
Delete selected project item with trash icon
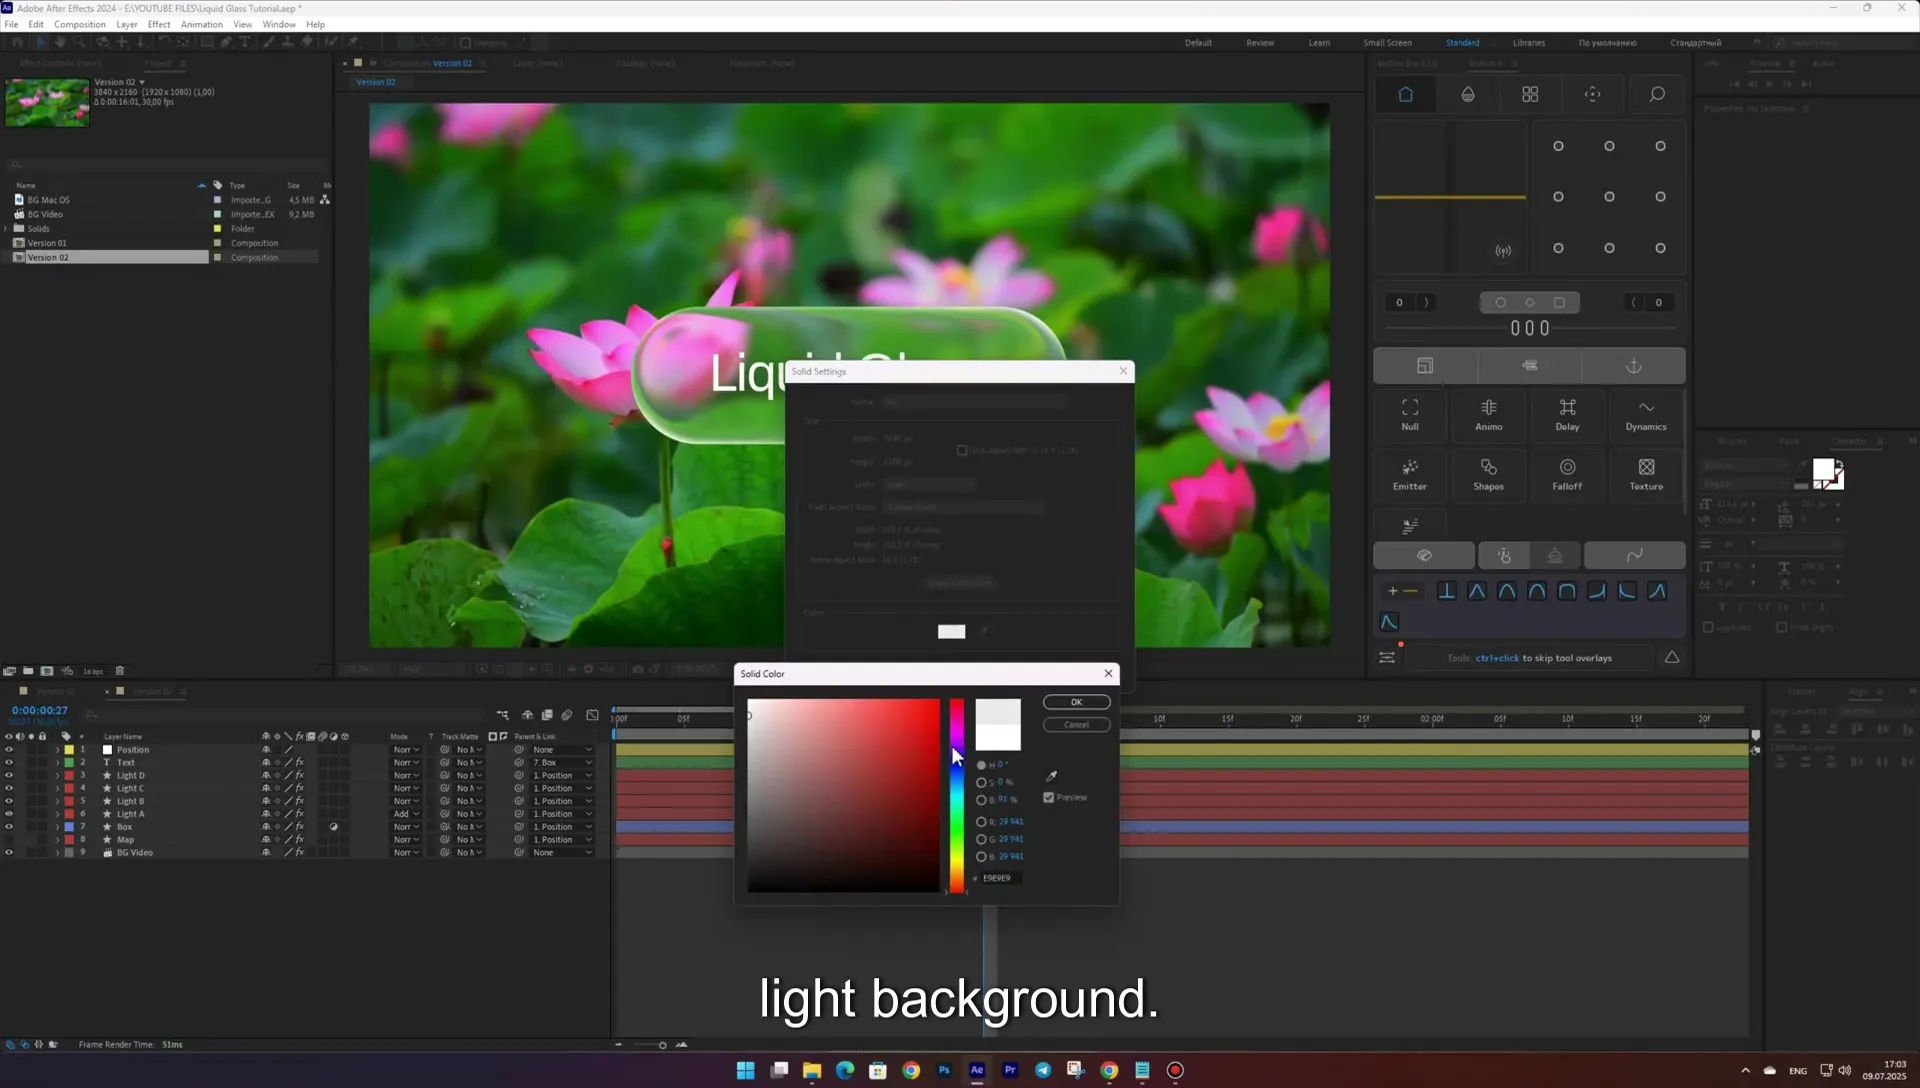pyautogui.click(x=120, y=671)
